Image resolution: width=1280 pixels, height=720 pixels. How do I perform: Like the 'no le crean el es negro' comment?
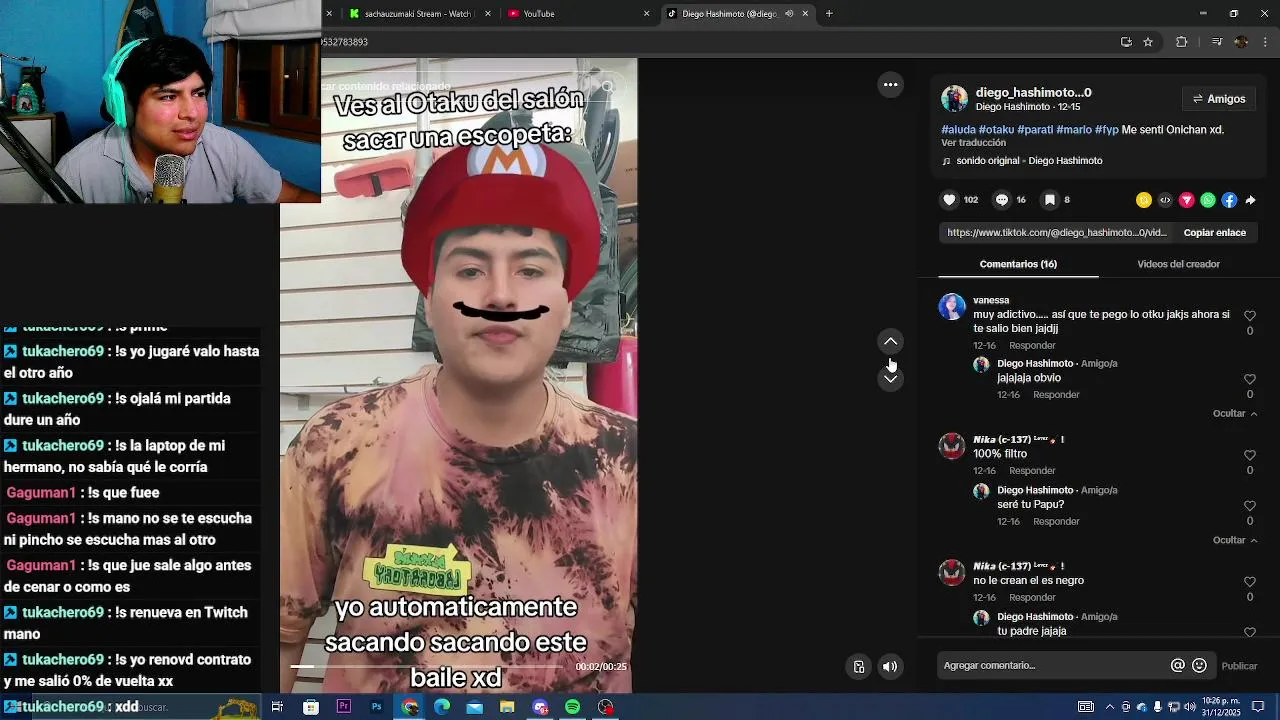1249,582
